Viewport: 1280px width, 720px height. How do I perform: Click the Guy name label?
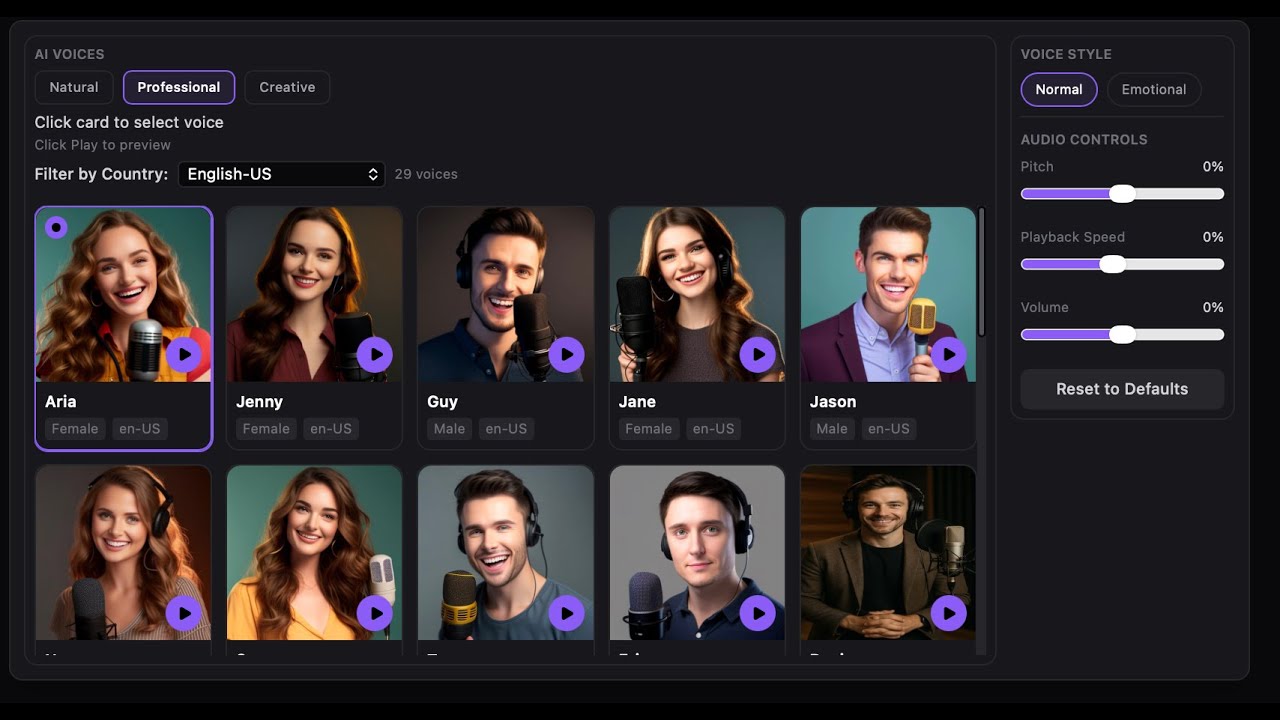443,402
